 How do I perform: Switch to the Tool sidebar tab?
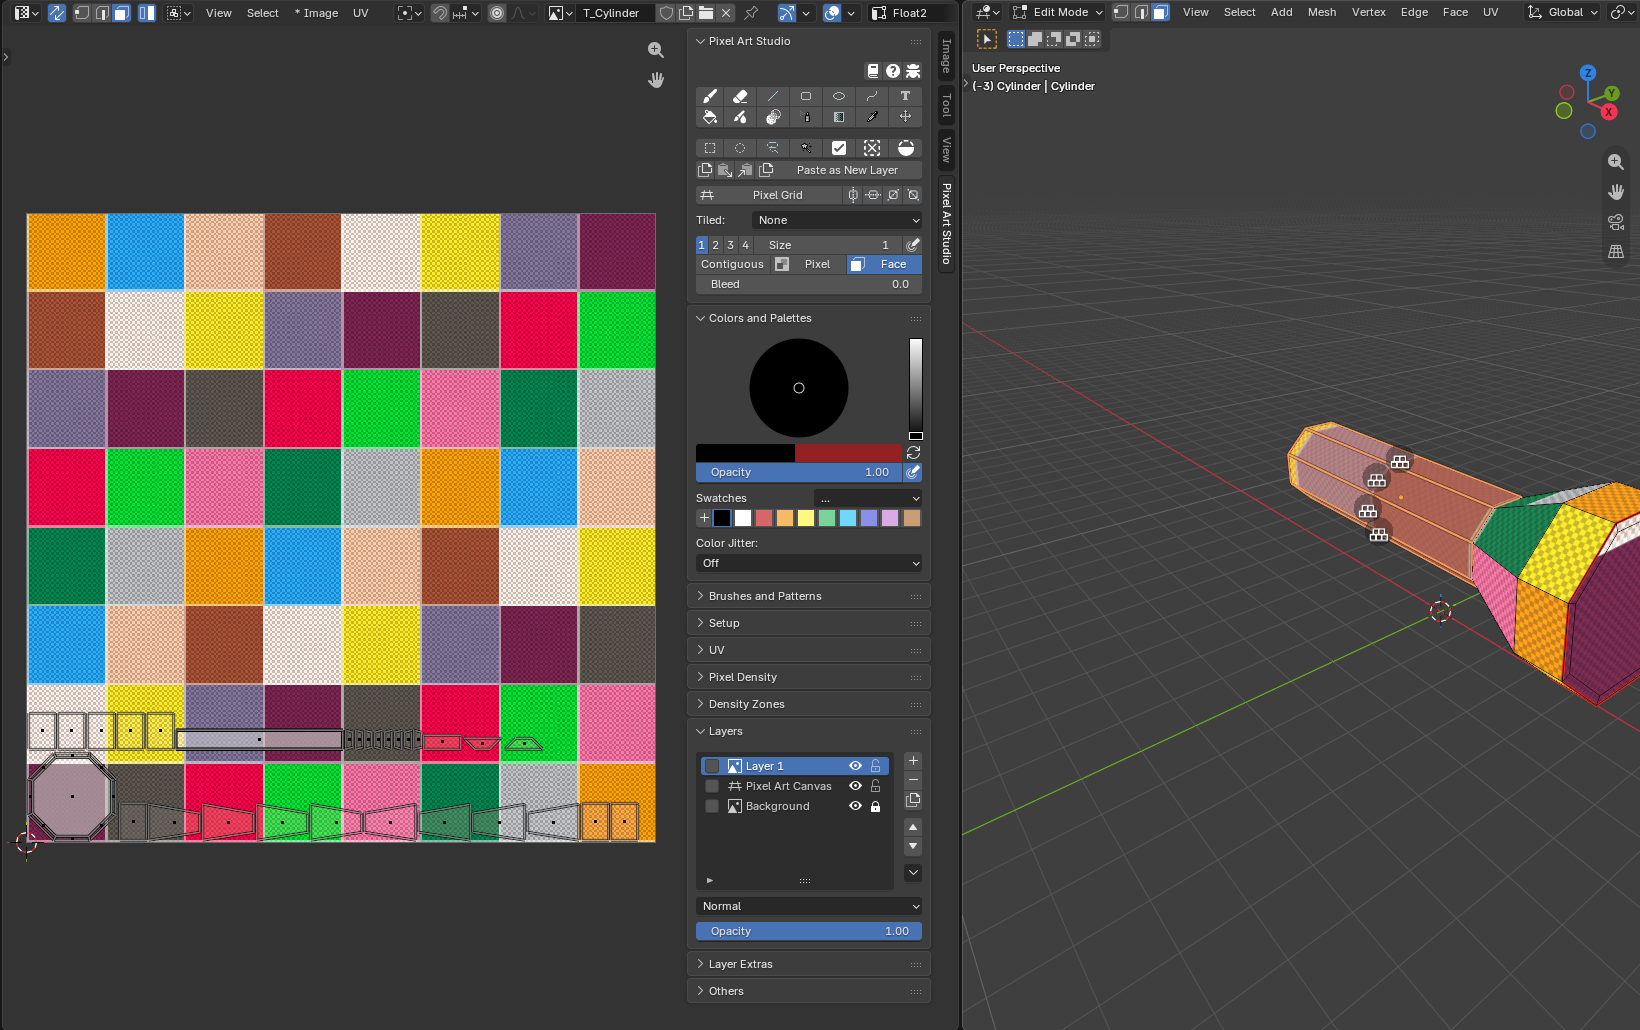tap(946, 105)
